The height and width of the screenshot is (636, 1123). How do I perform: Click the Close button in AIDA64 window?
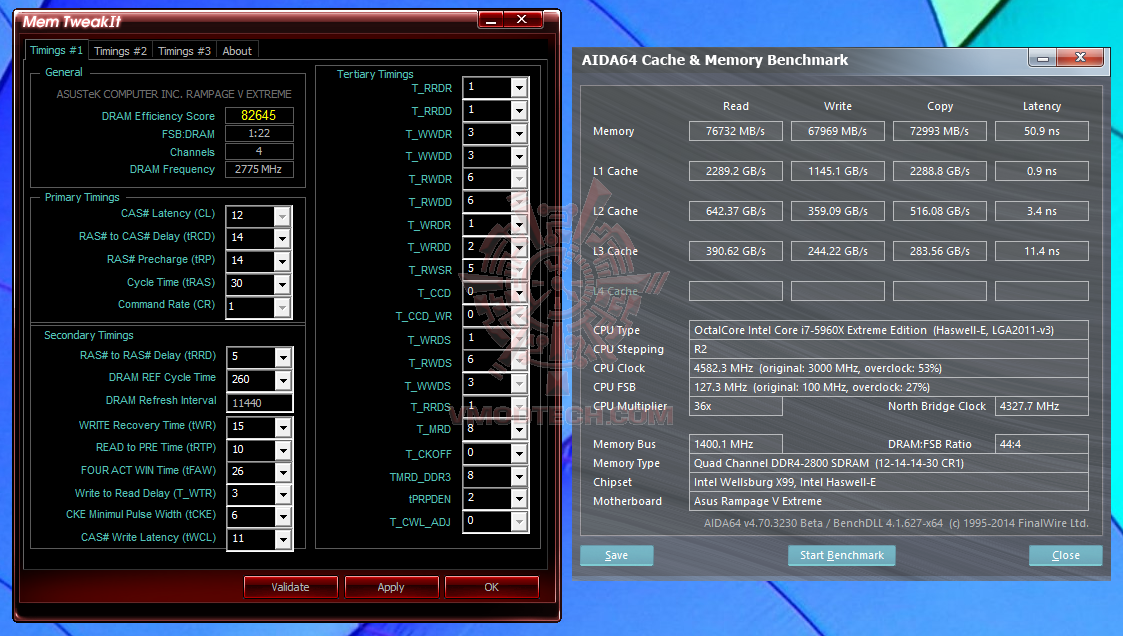tap(1066, 555)
